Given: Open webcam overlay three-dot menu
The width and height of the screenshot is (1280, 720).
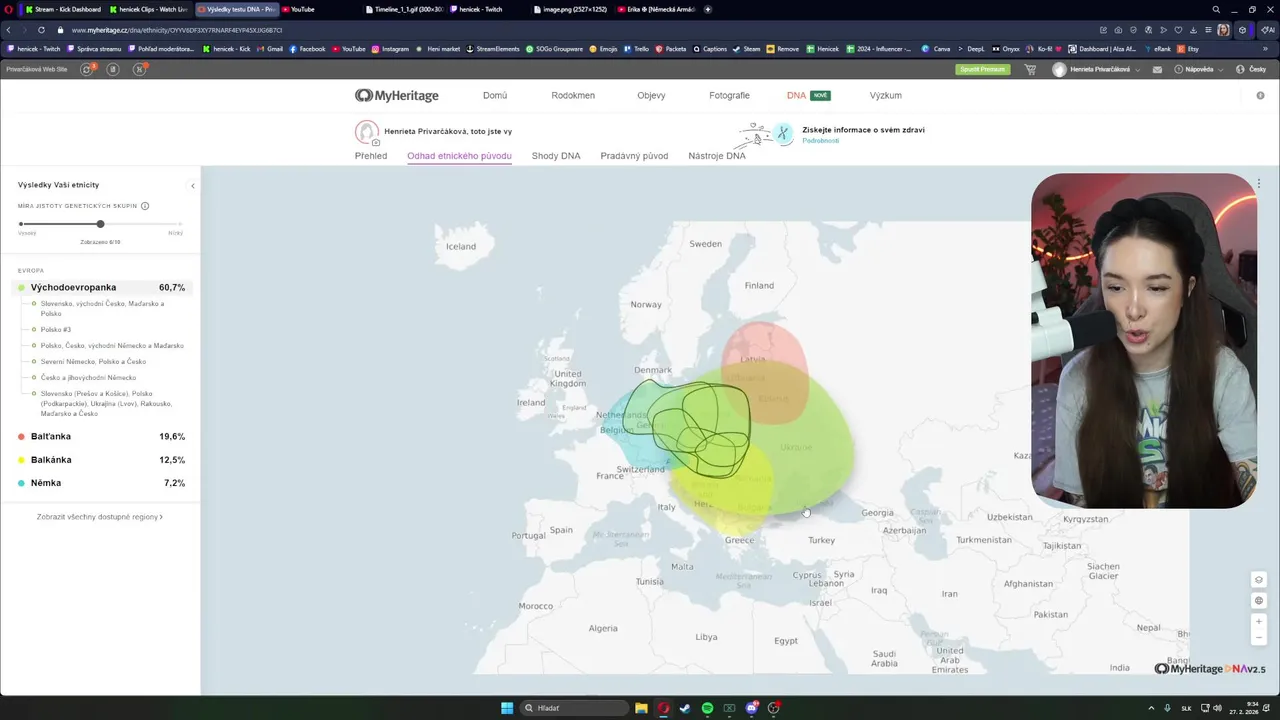Looking at the screenshot, I should tap(1259, 184).
